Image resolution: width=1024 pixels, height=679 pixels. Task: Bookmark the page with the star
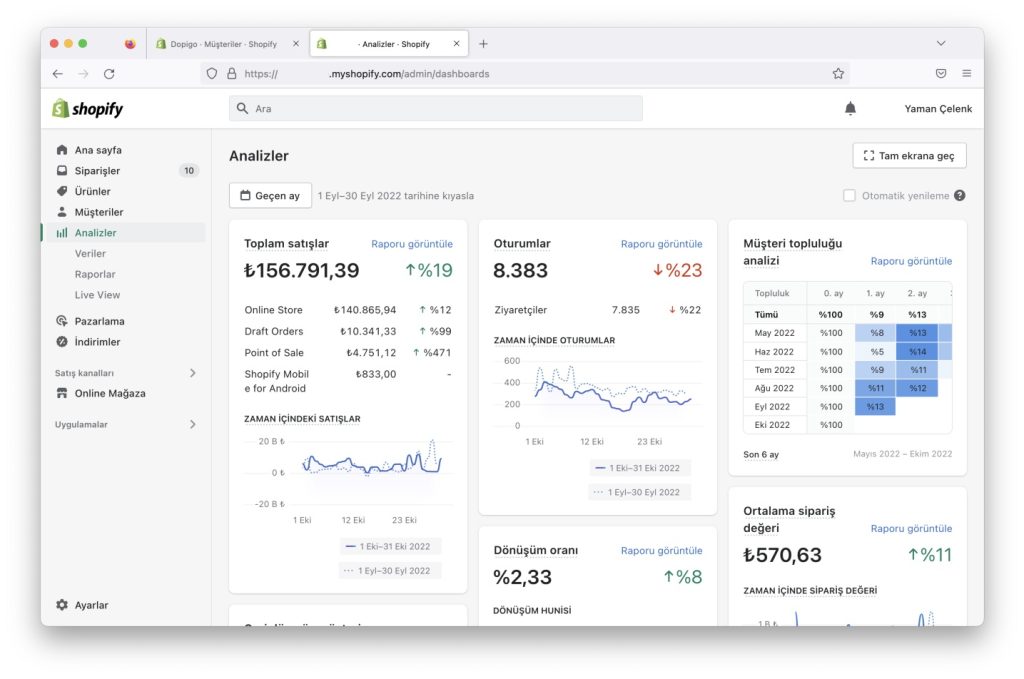pyautogui.click(x=839, y=74)
